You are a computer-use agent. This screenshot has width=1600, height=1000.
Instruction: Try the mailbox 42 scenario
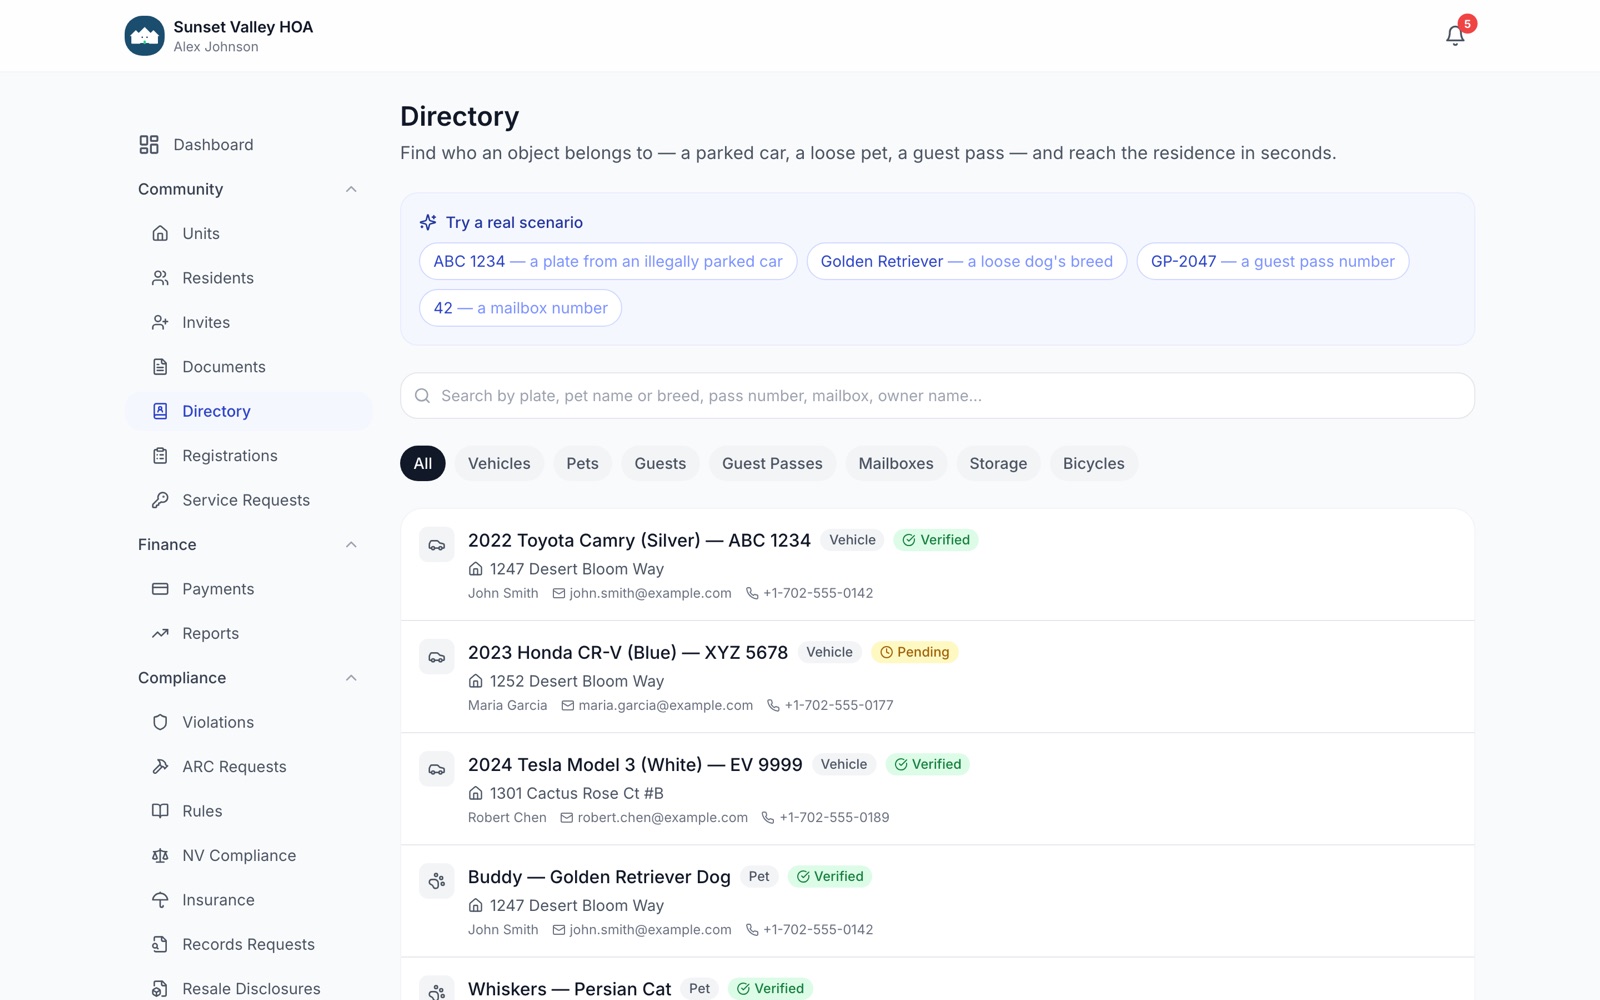coord(520,308)
